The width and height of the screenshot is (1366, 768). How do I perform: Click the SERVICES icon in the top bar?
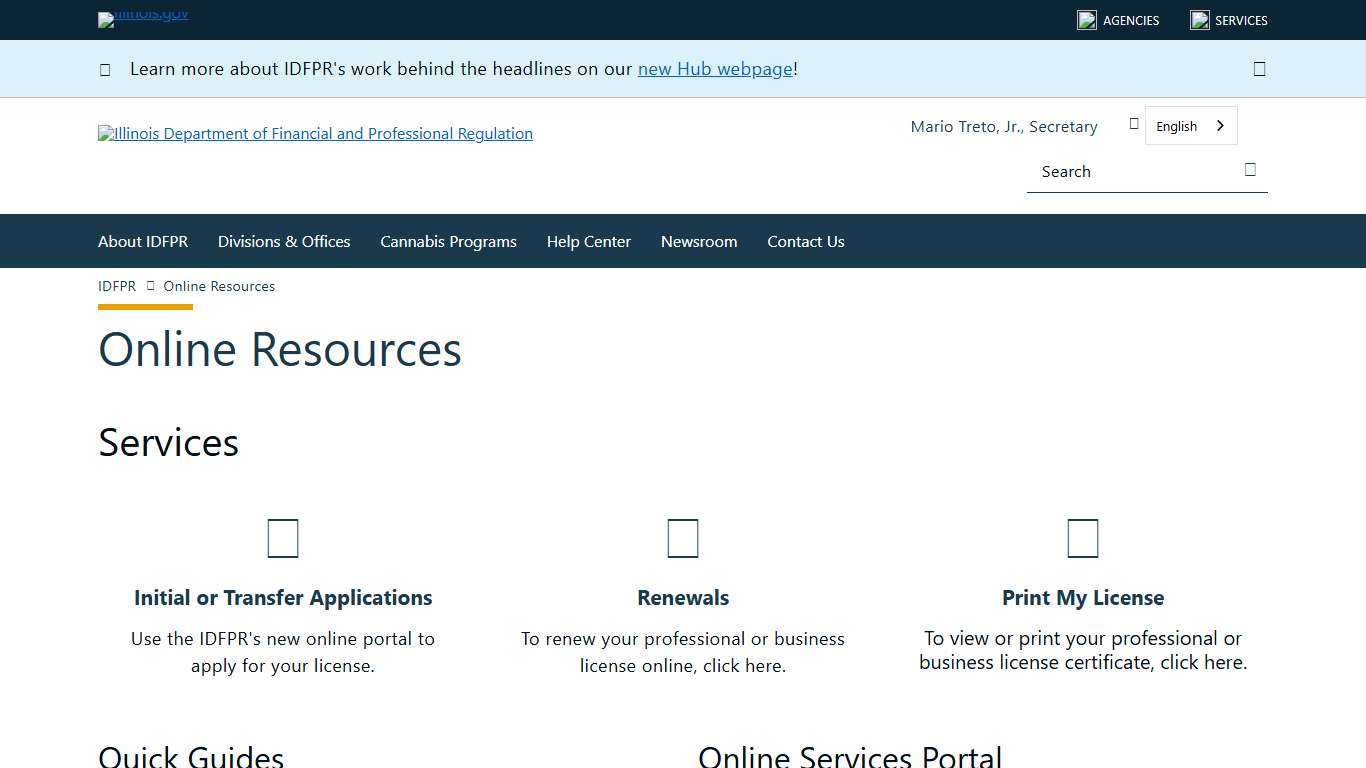(x=1199, y=19)
